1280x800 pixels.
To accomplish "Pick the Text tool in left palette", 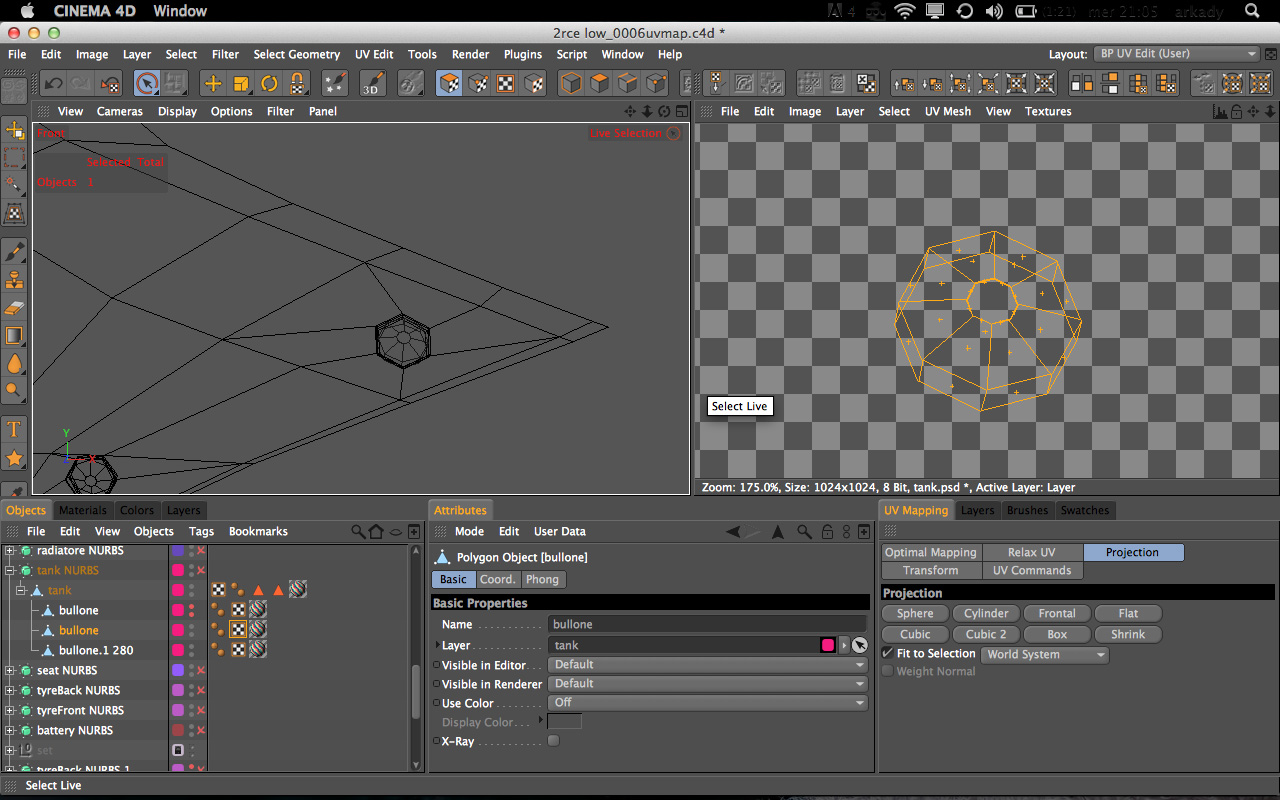I will point(15,430).
